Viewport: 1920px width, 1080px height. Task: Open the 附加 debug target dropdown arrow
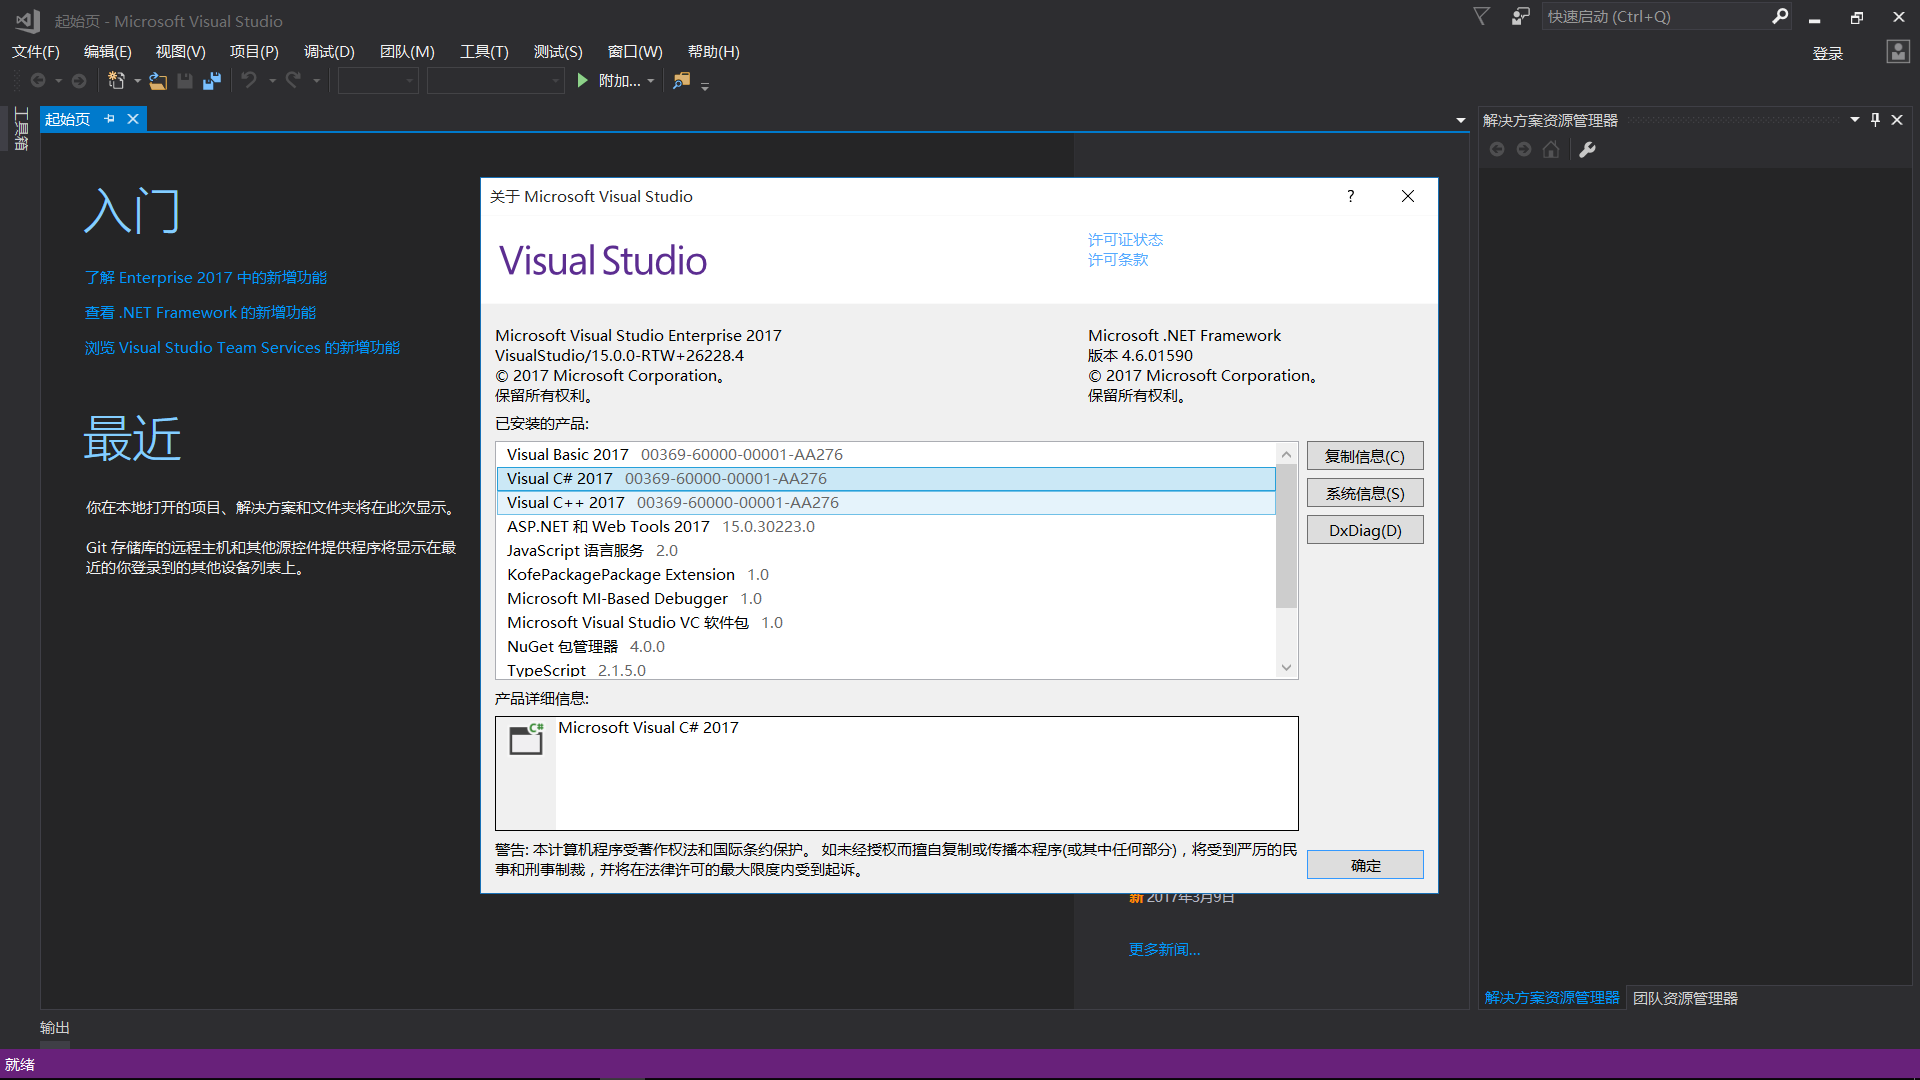(x=651, y=81)
